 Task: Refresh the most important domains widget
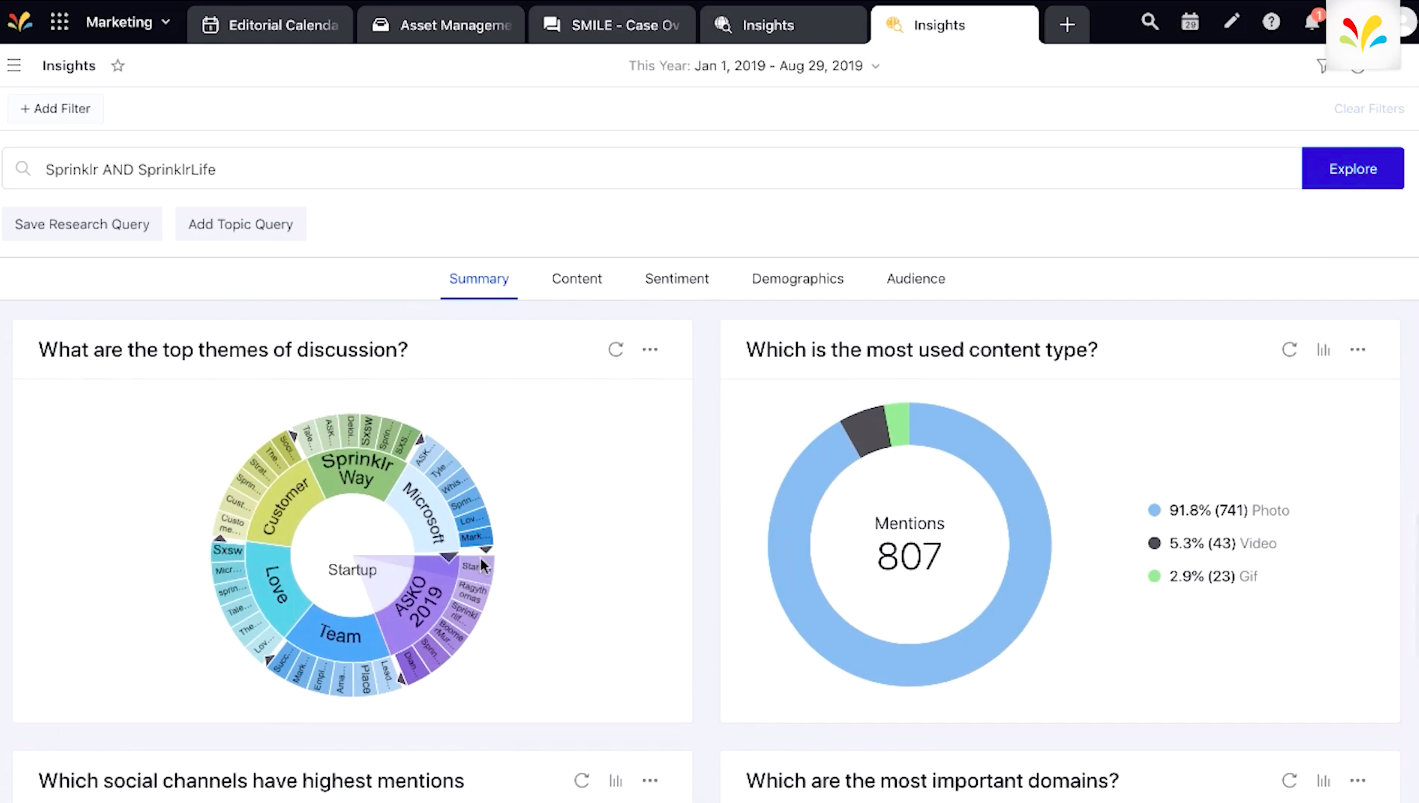tap(1289, 780)
